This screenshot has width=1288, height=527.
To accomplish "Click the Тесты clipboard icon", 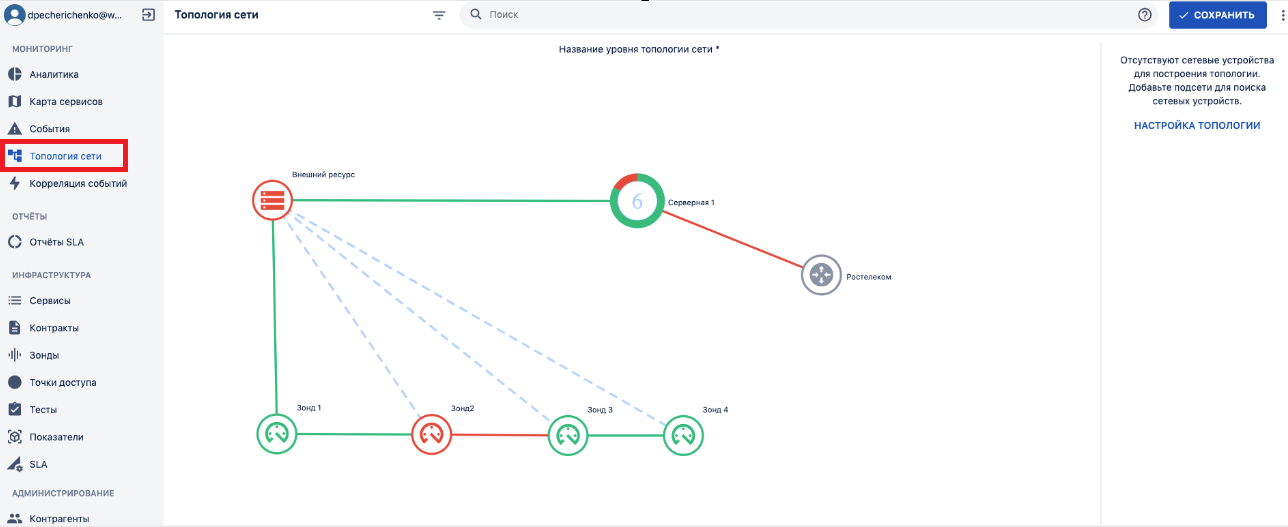I will click(x=15, y=409).
